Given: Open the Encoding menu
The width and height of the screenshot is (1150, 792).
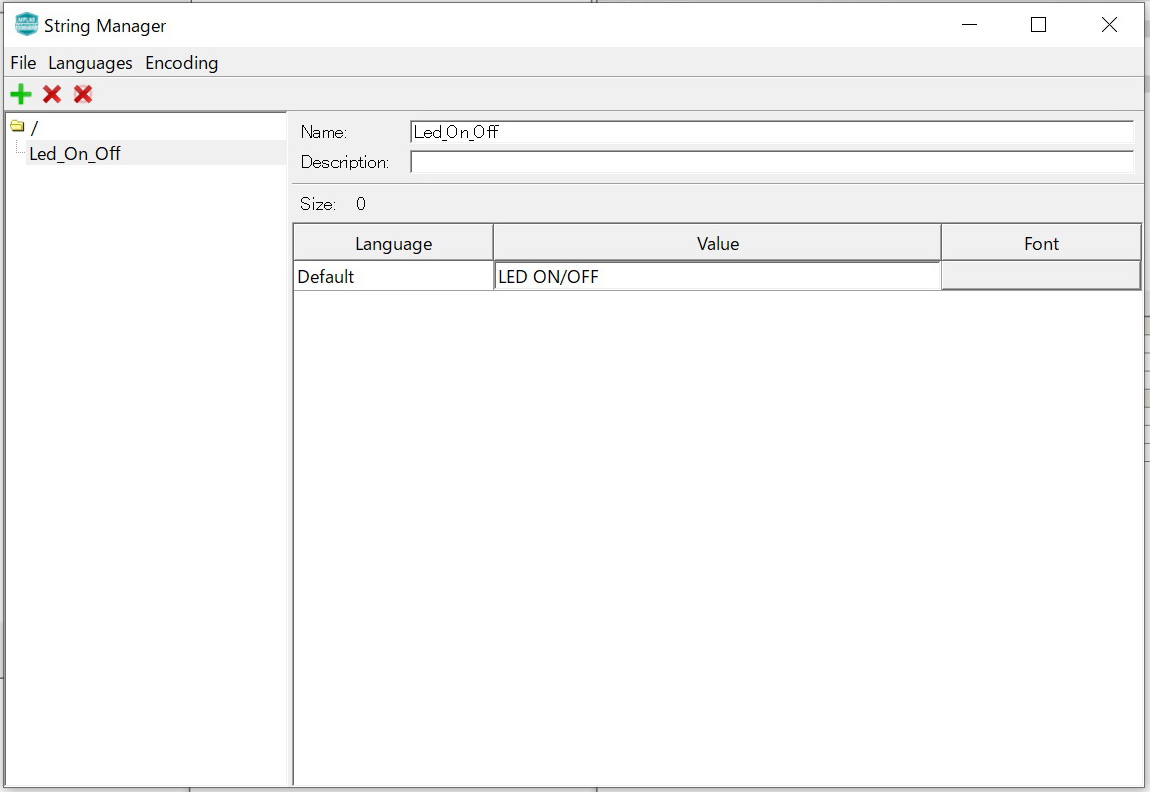Looking at the screenshot, I should (181, 63).
